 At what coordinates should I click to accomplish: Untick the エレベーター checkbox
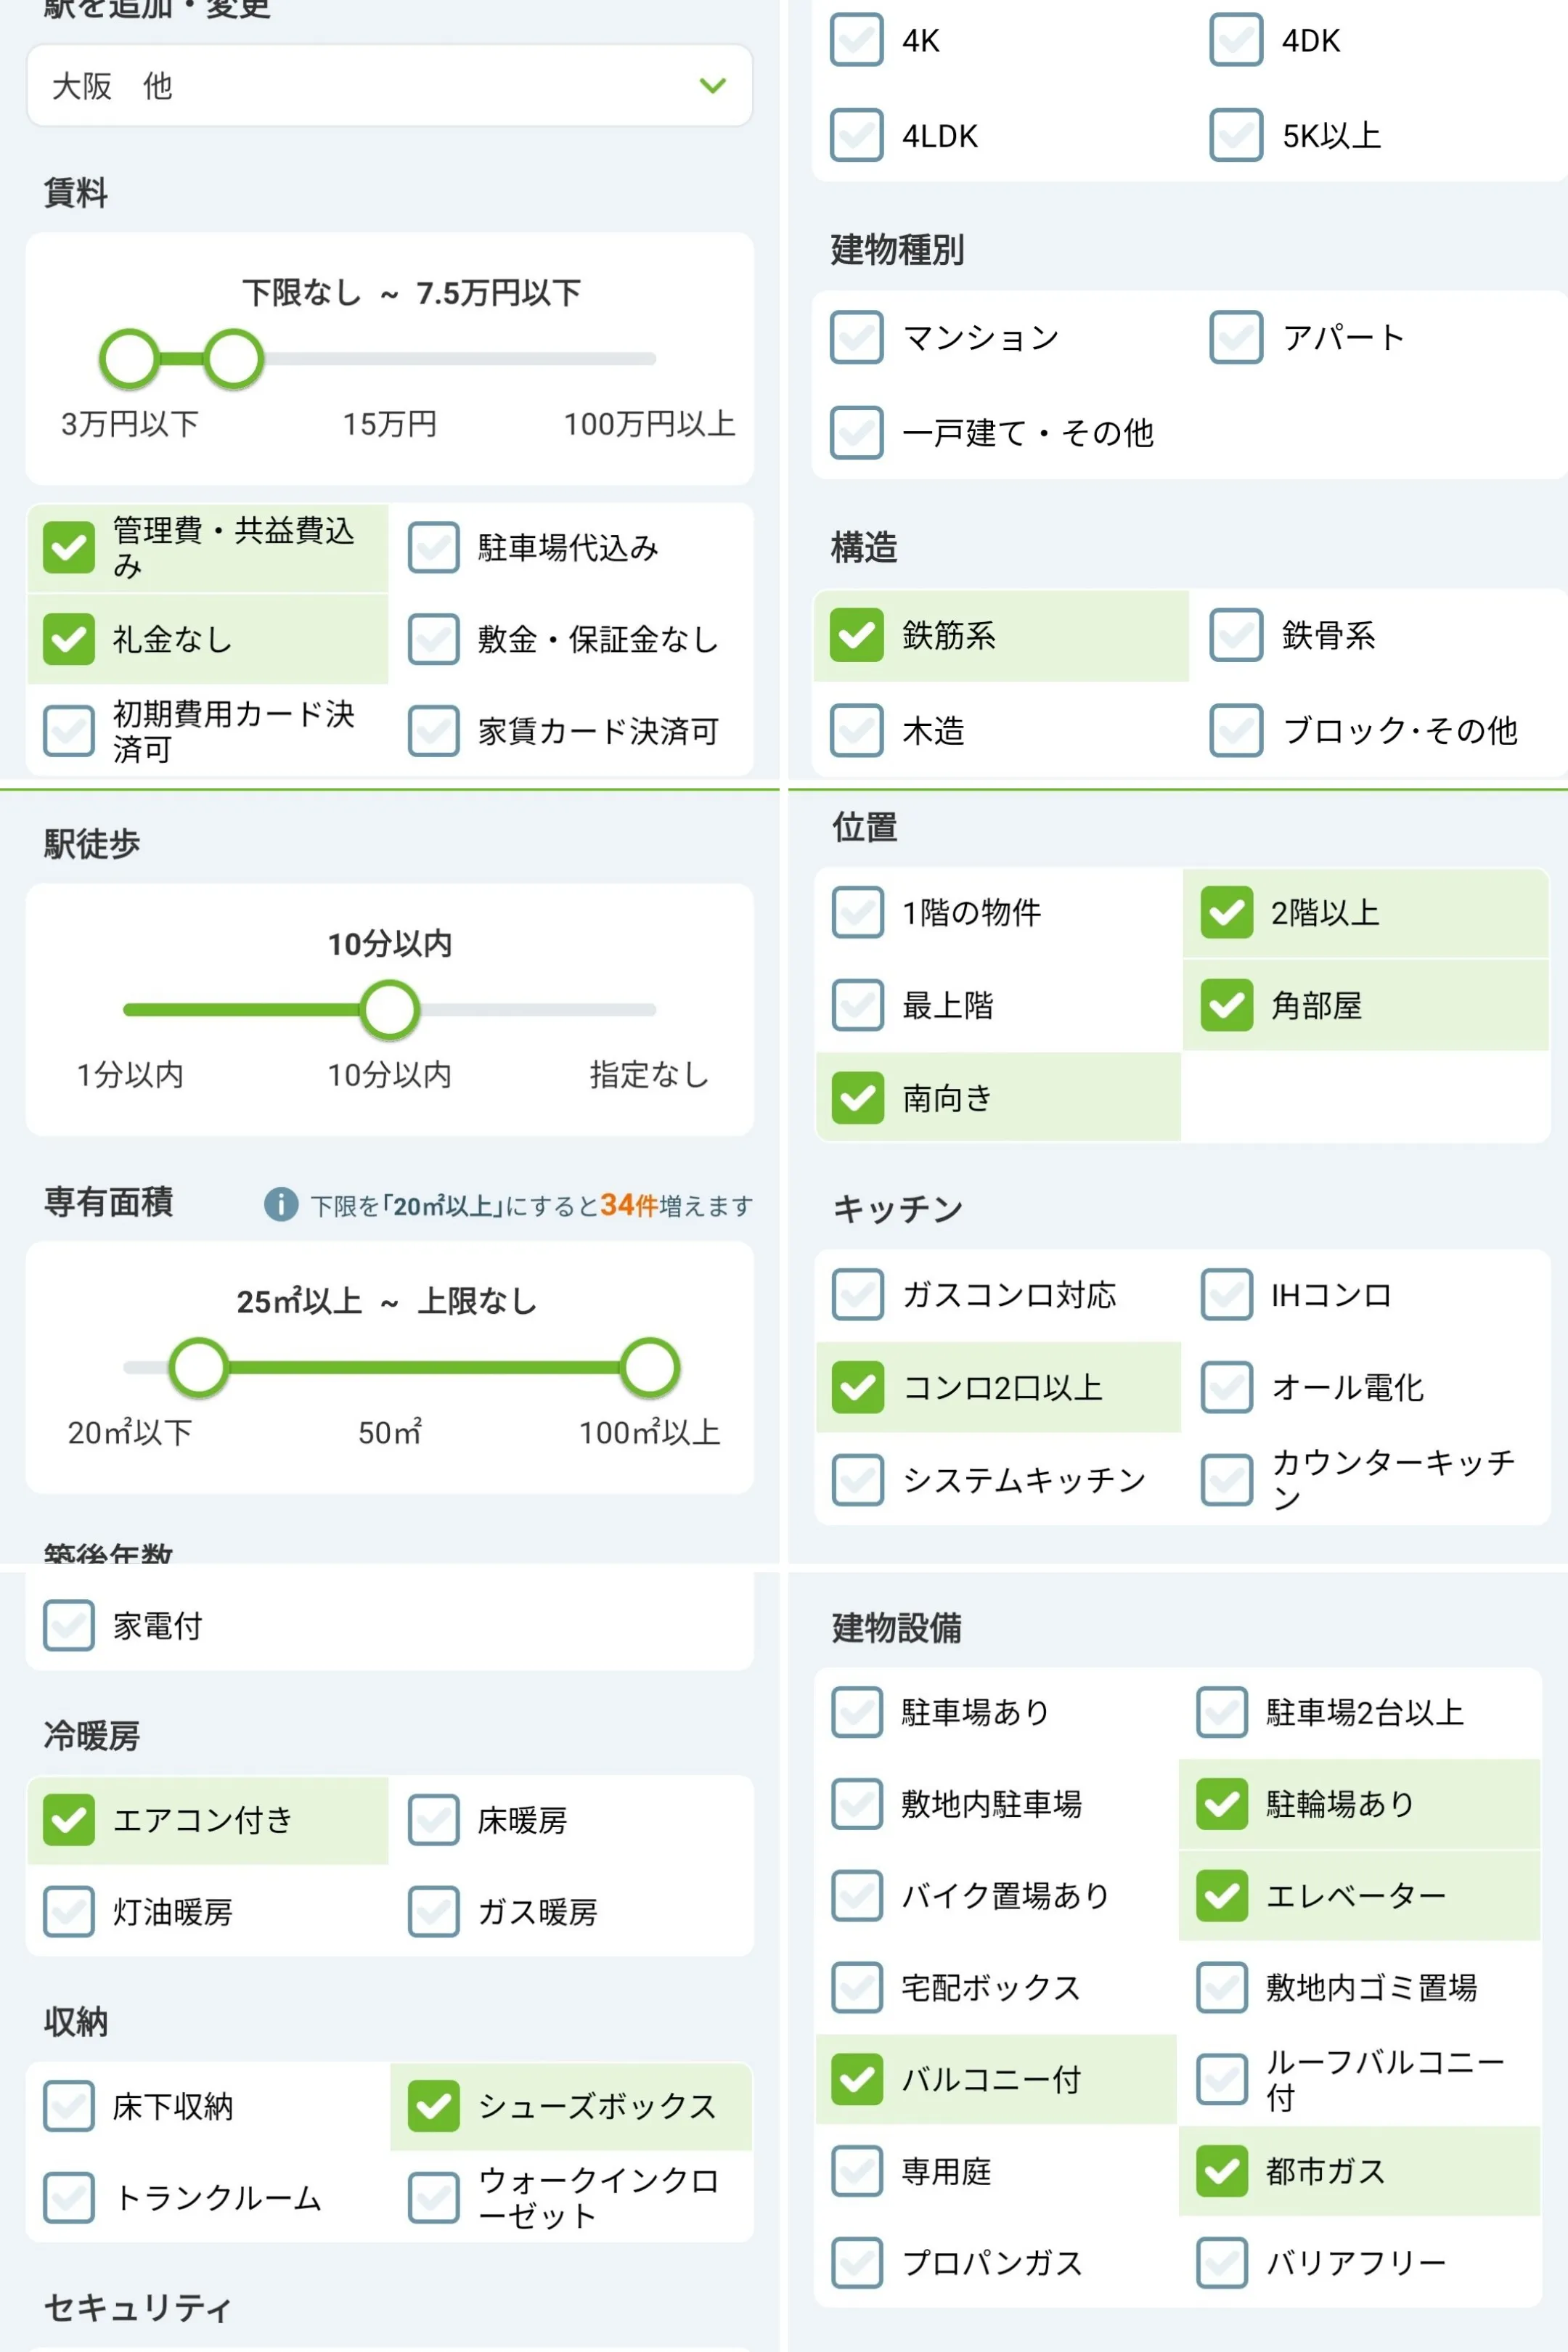(1222, 1895)
